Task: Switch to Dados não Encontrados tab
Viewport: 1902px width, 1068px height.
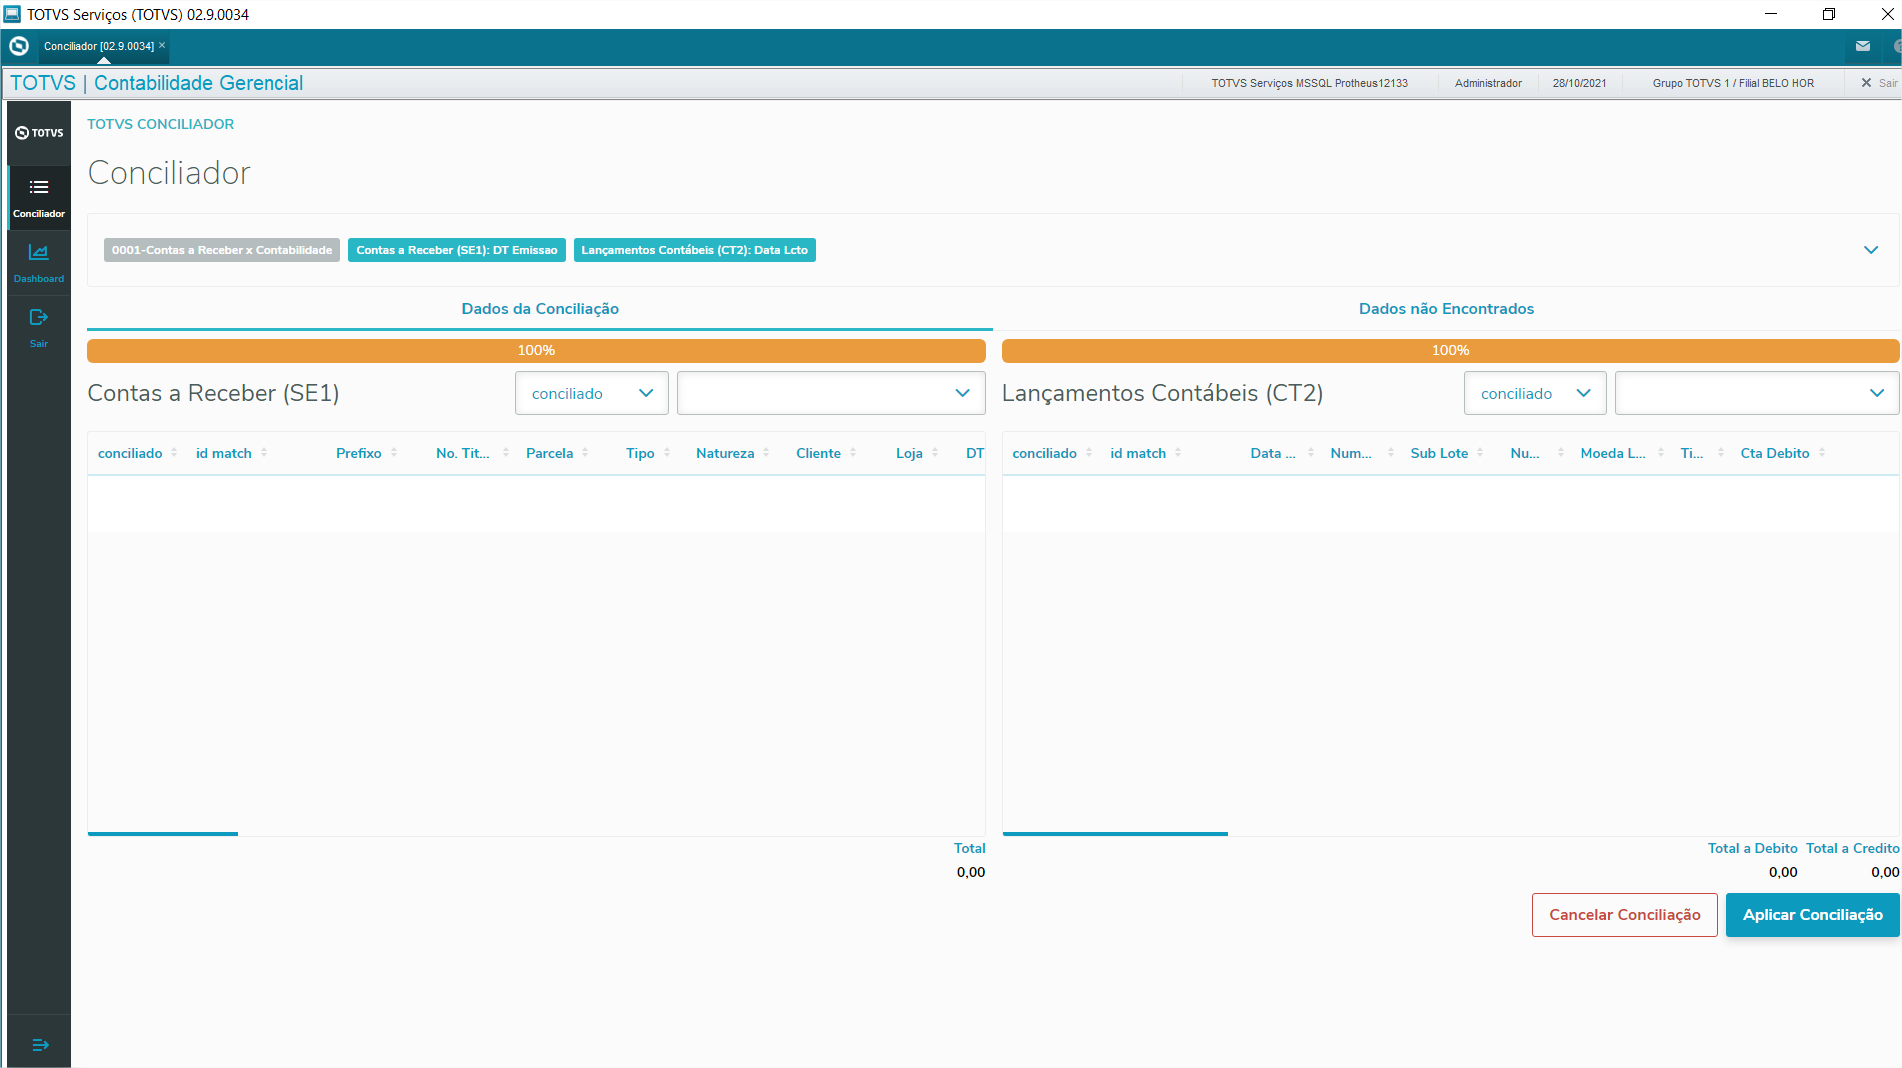Action: (1446, 309)
